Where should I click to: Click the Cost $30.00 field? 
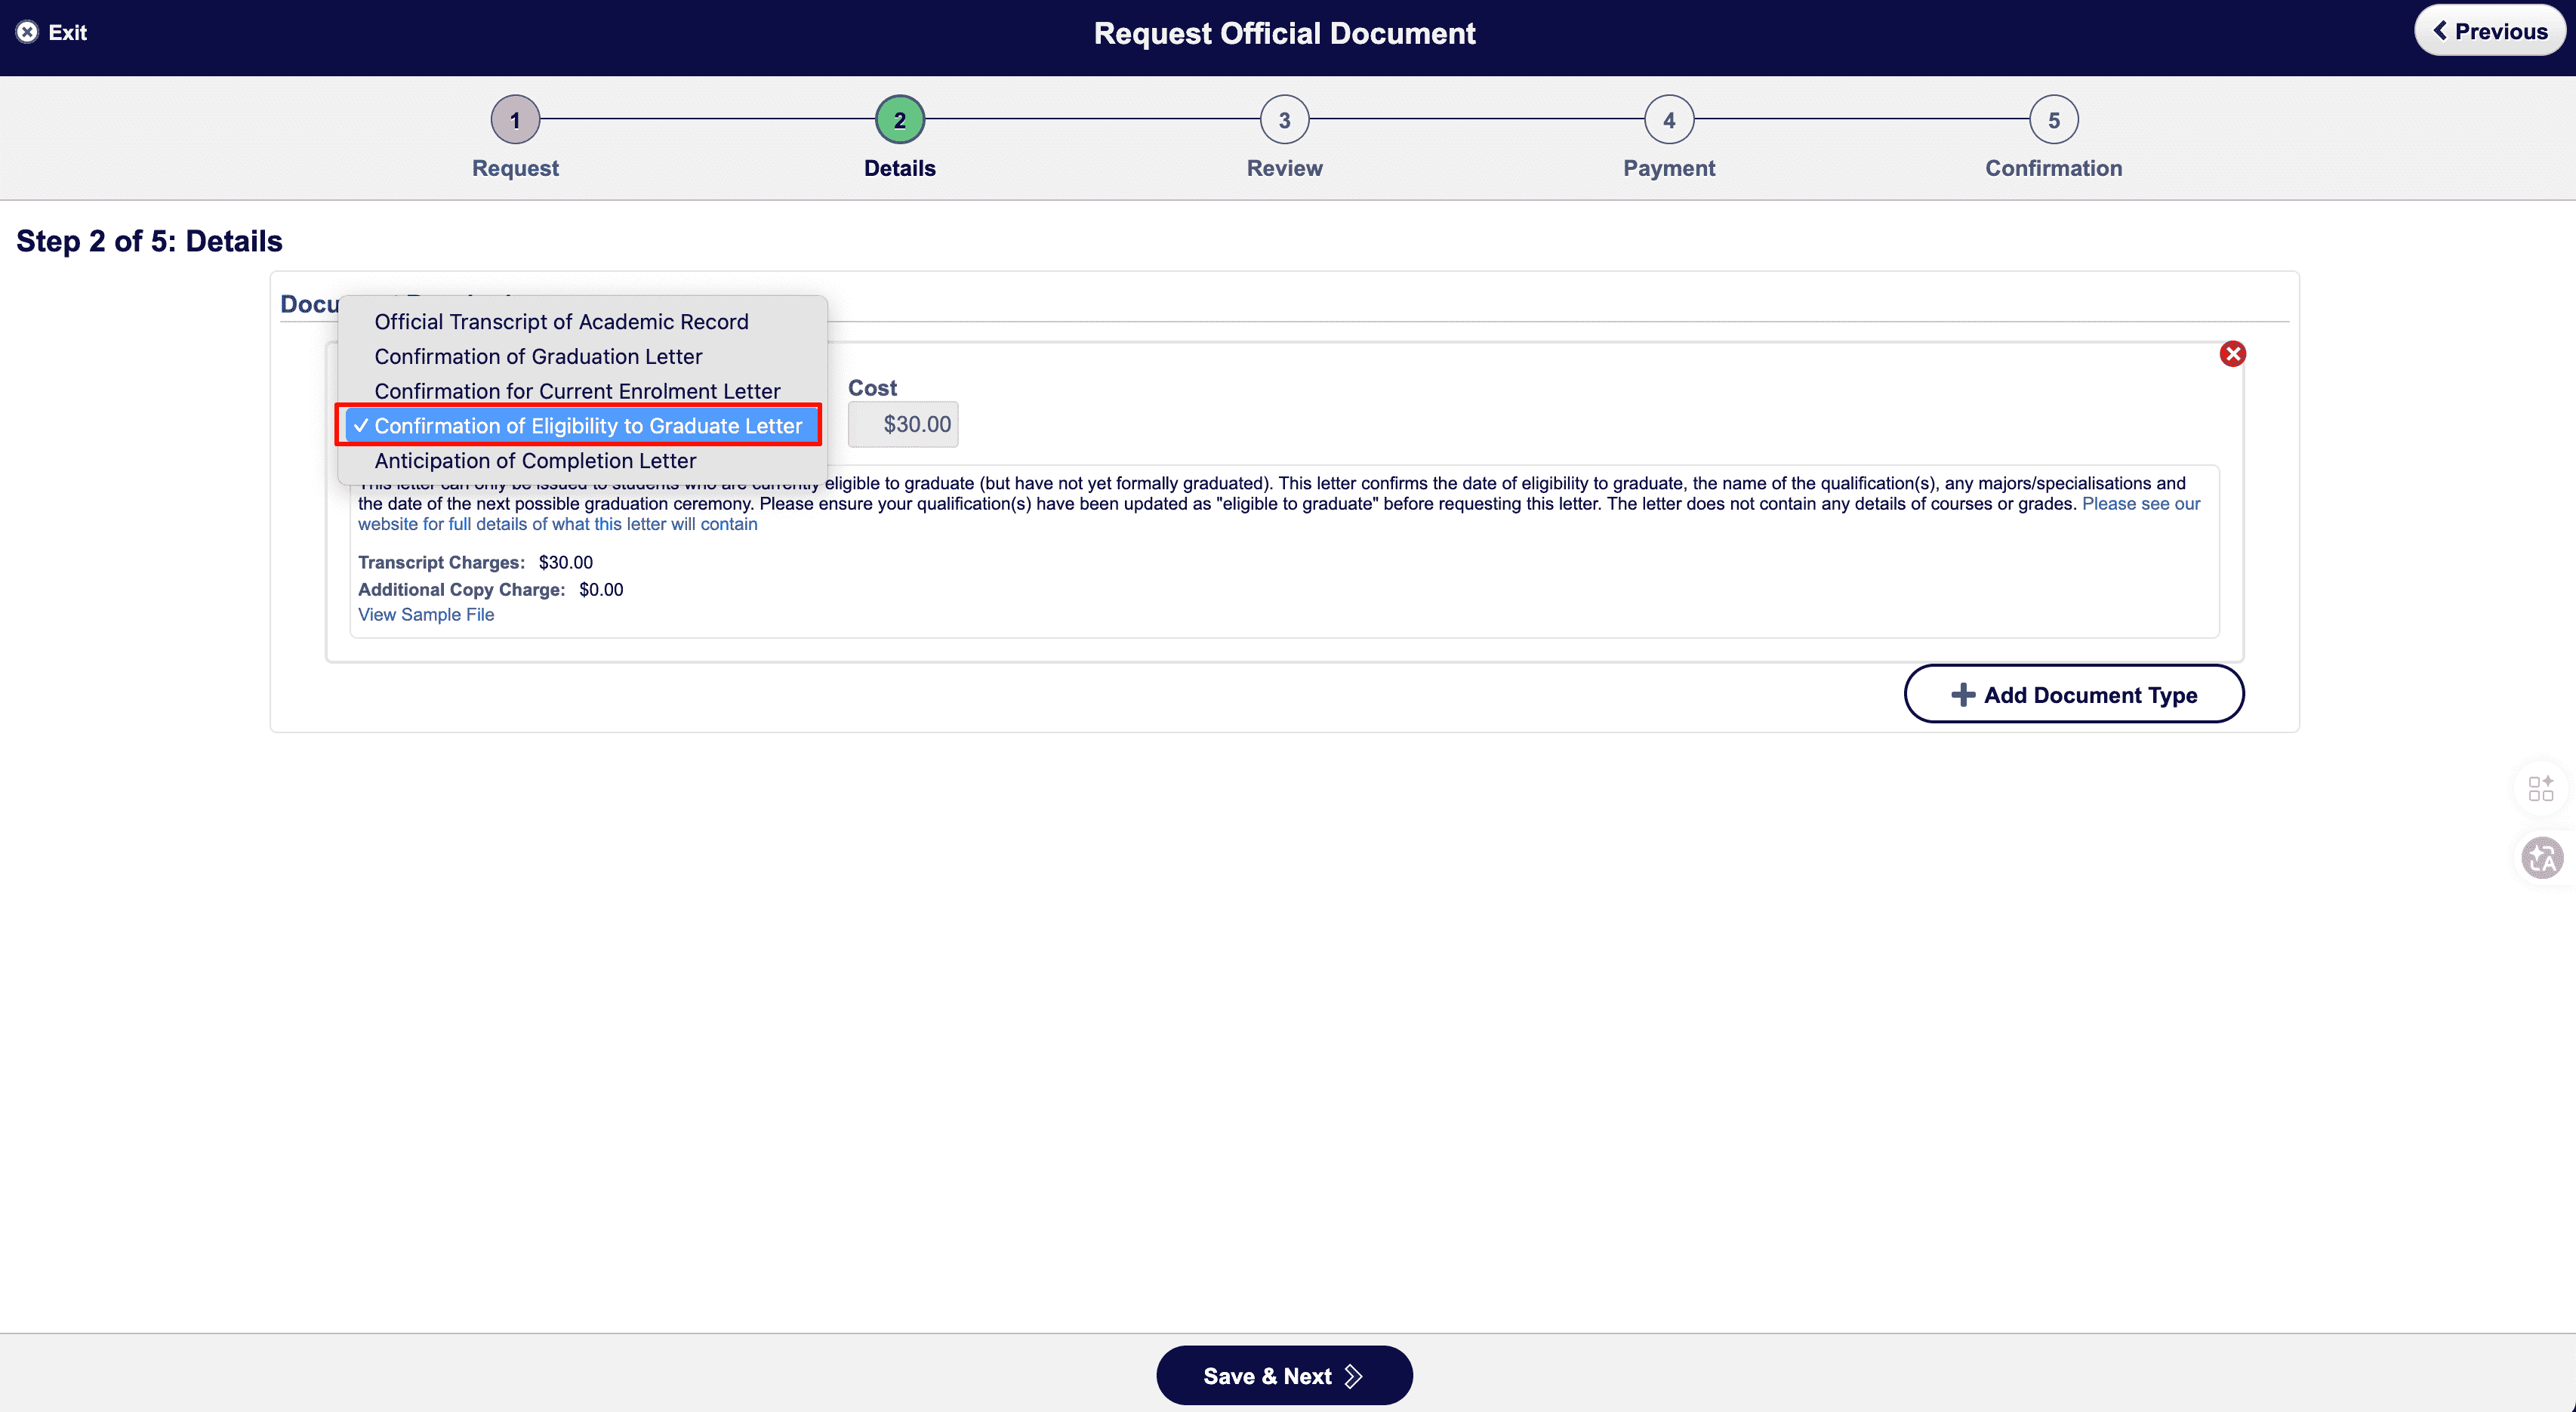pos(903,425)
